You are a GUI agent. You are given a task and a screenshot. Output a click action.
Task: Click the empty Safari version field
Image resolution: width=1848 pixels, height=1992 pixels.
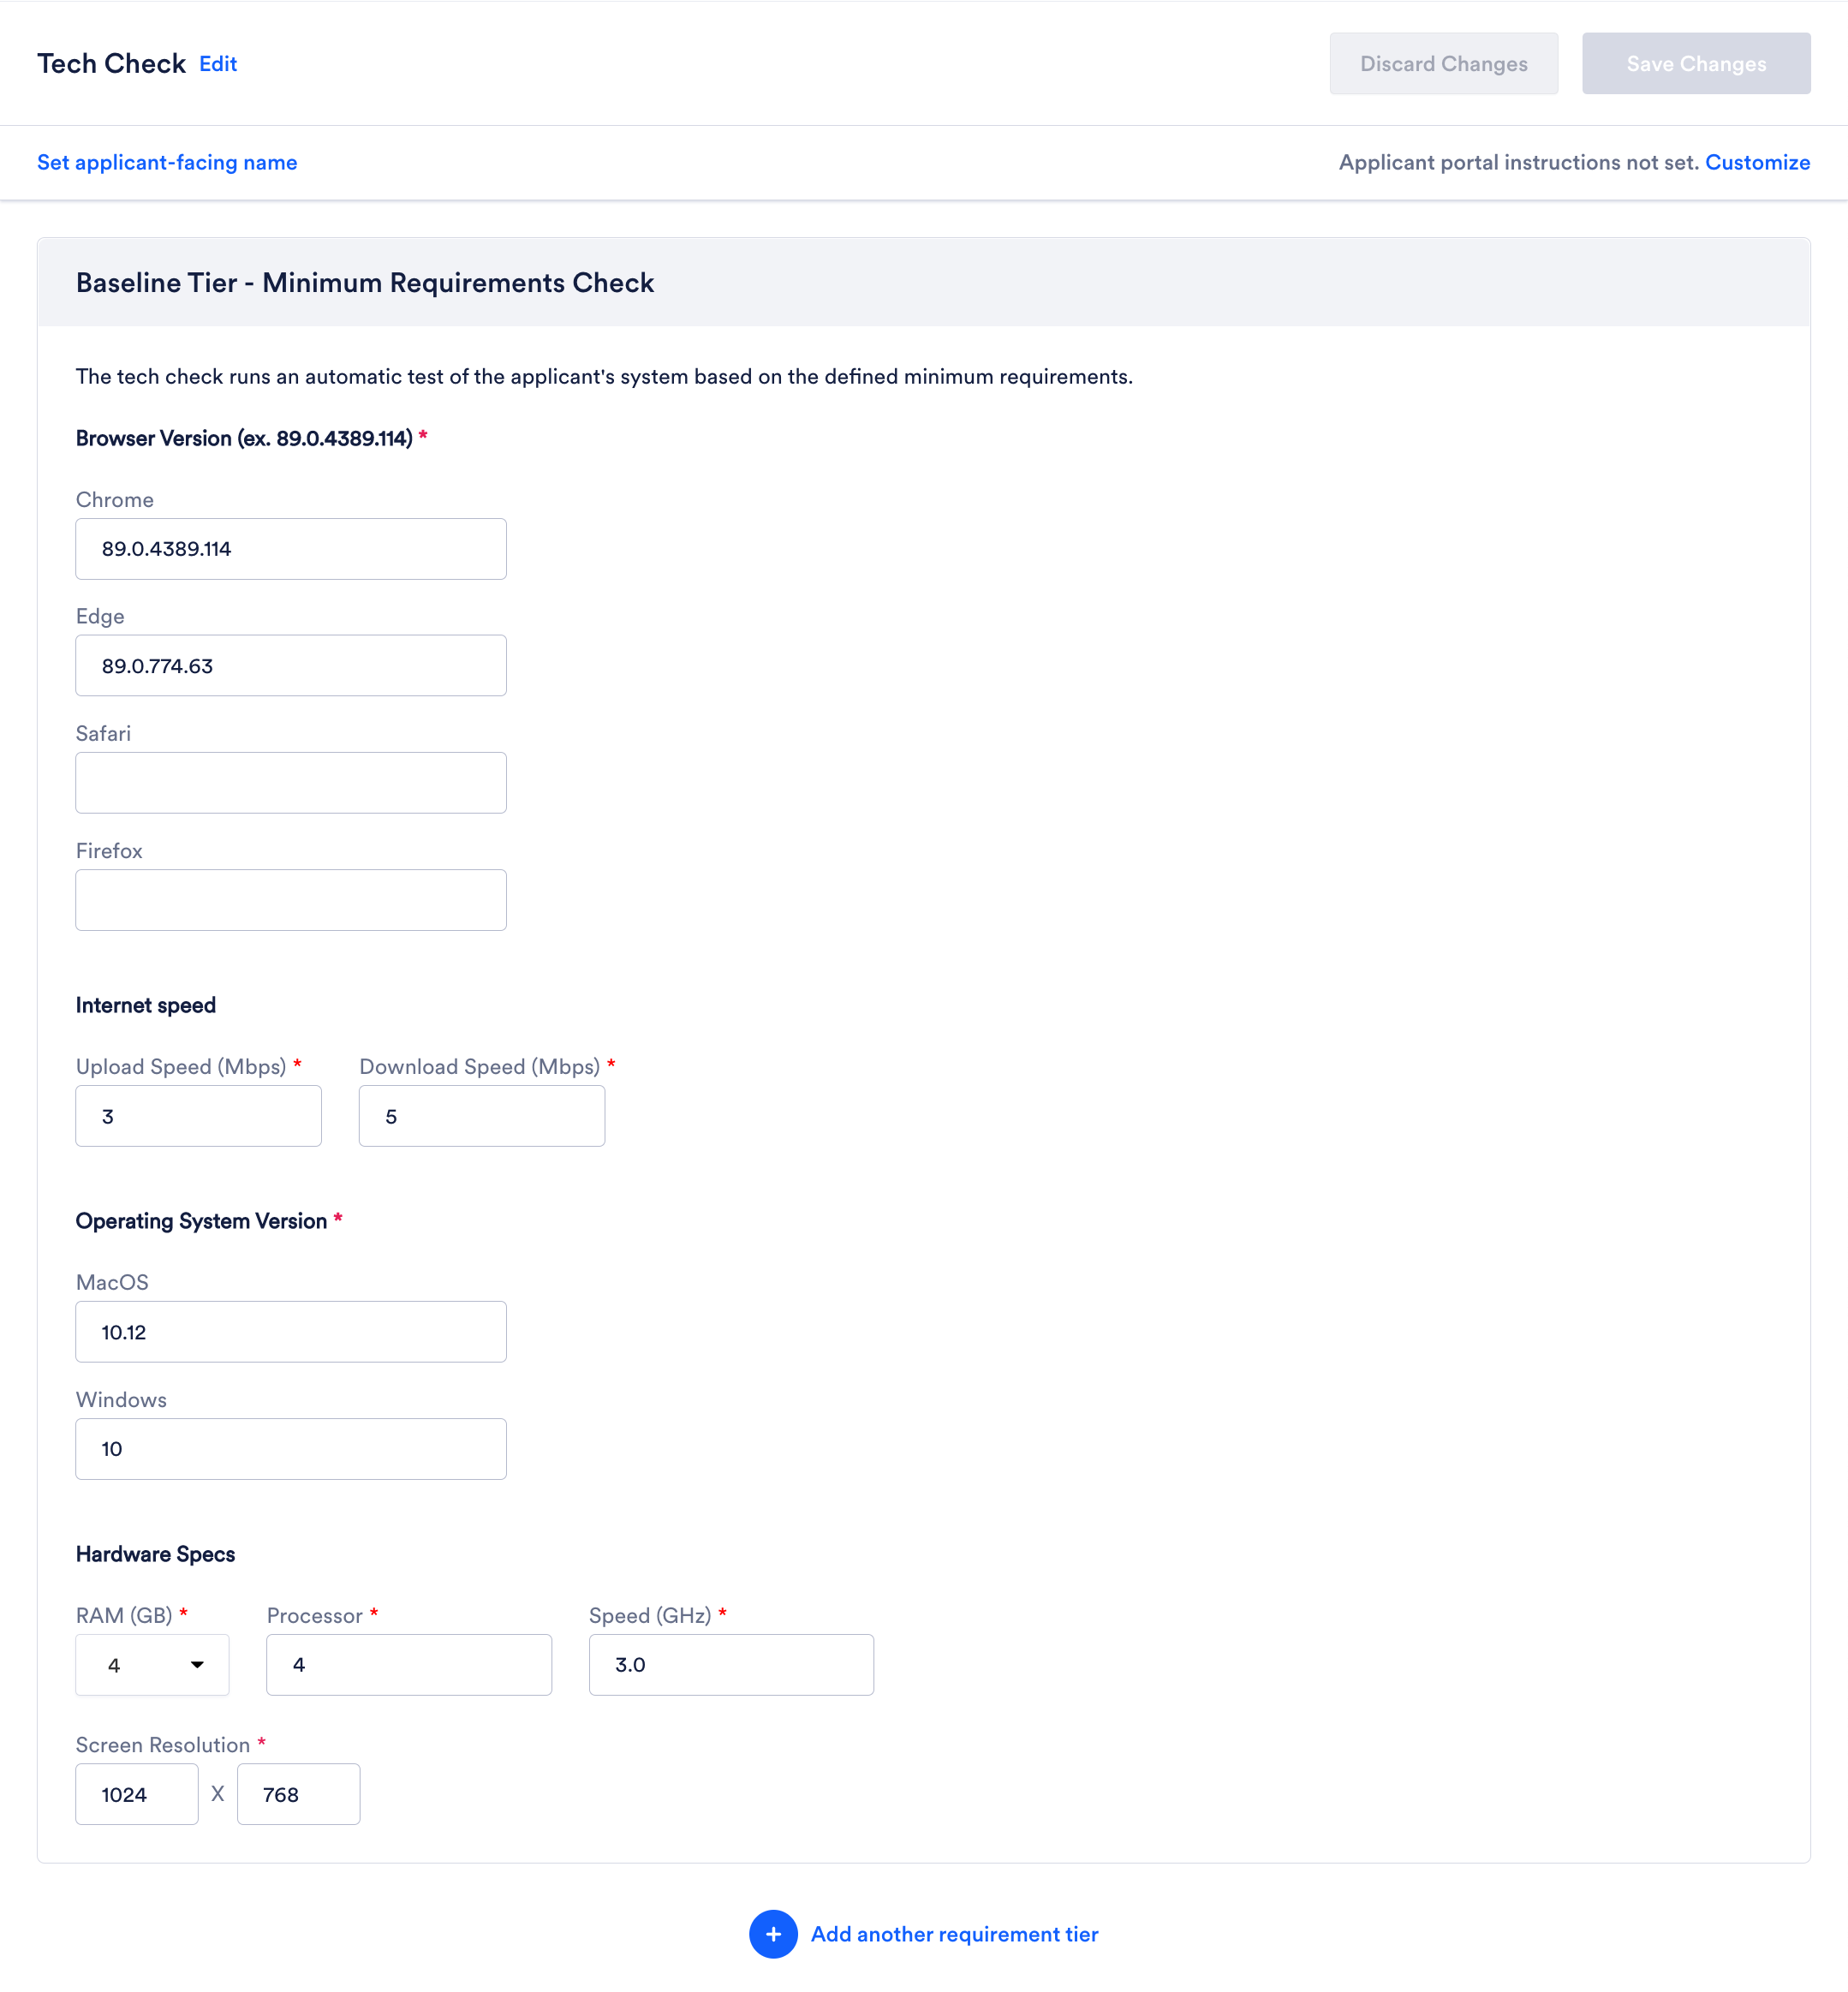(x=291, y=783)
